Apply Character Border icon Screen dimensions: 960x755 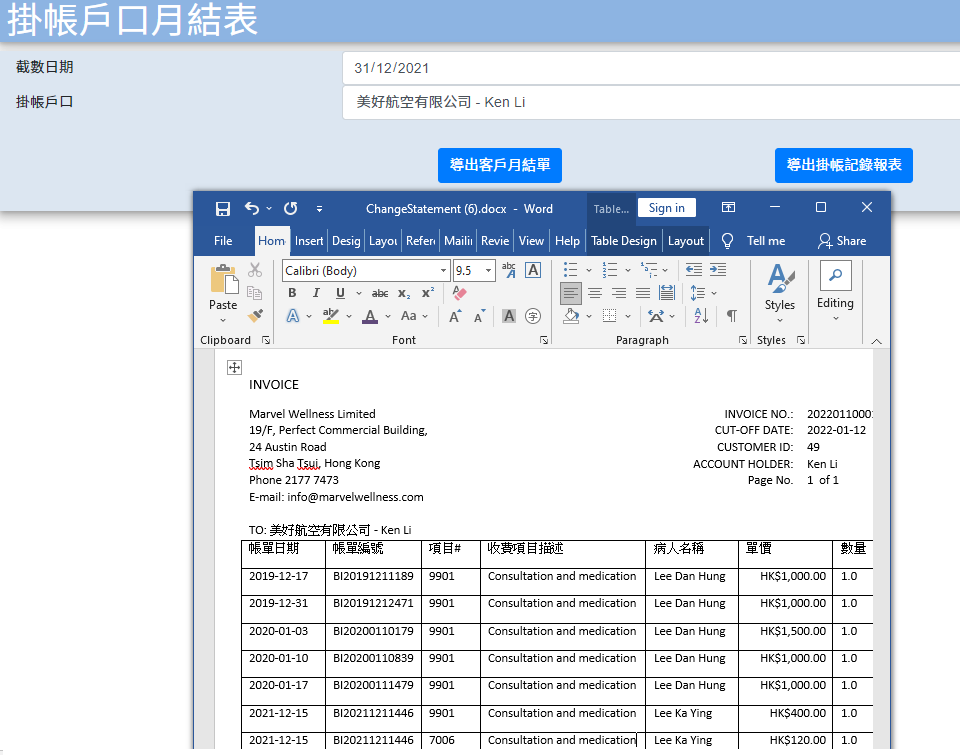533,269
